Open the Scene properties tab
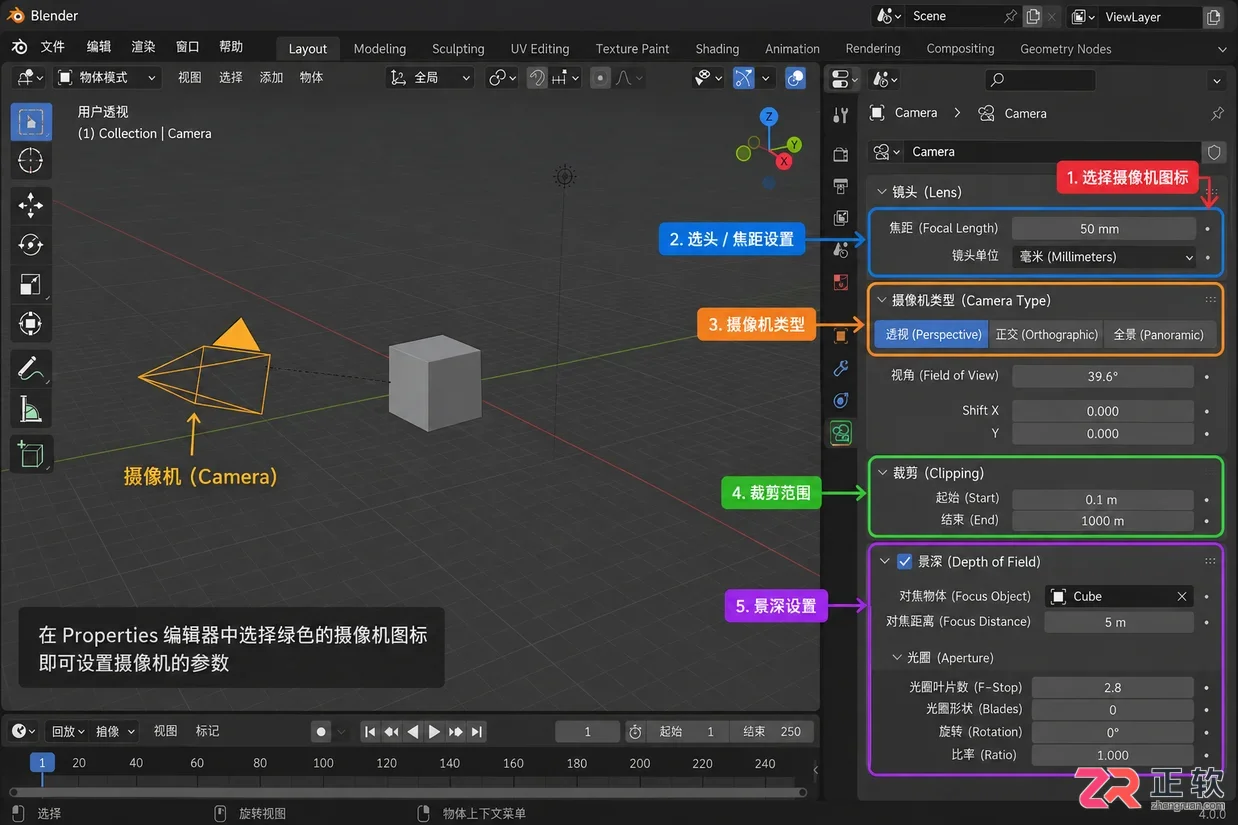The width and height of the screenshot is (1238, 825). [x=841, y=249]
